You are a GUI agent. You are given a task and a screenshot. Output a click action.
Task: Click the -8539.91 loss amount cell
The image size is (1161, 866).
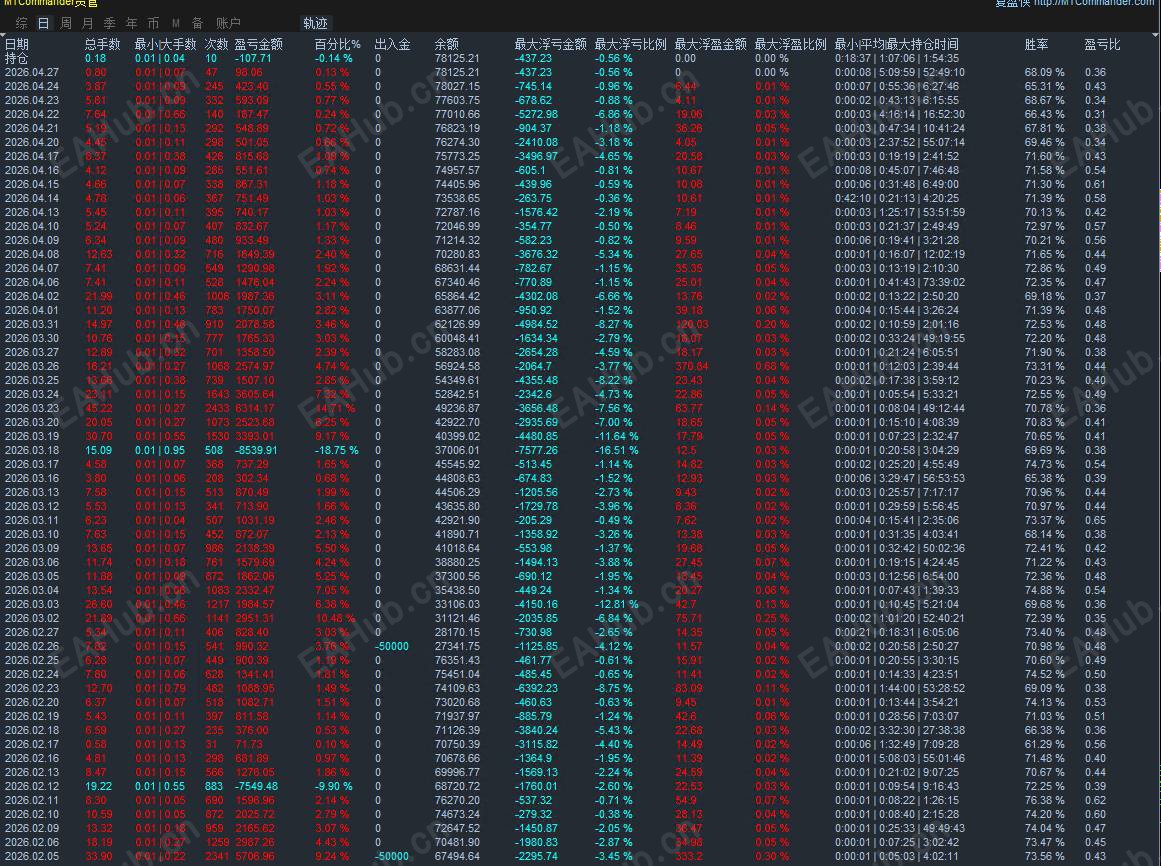[256, 450]
